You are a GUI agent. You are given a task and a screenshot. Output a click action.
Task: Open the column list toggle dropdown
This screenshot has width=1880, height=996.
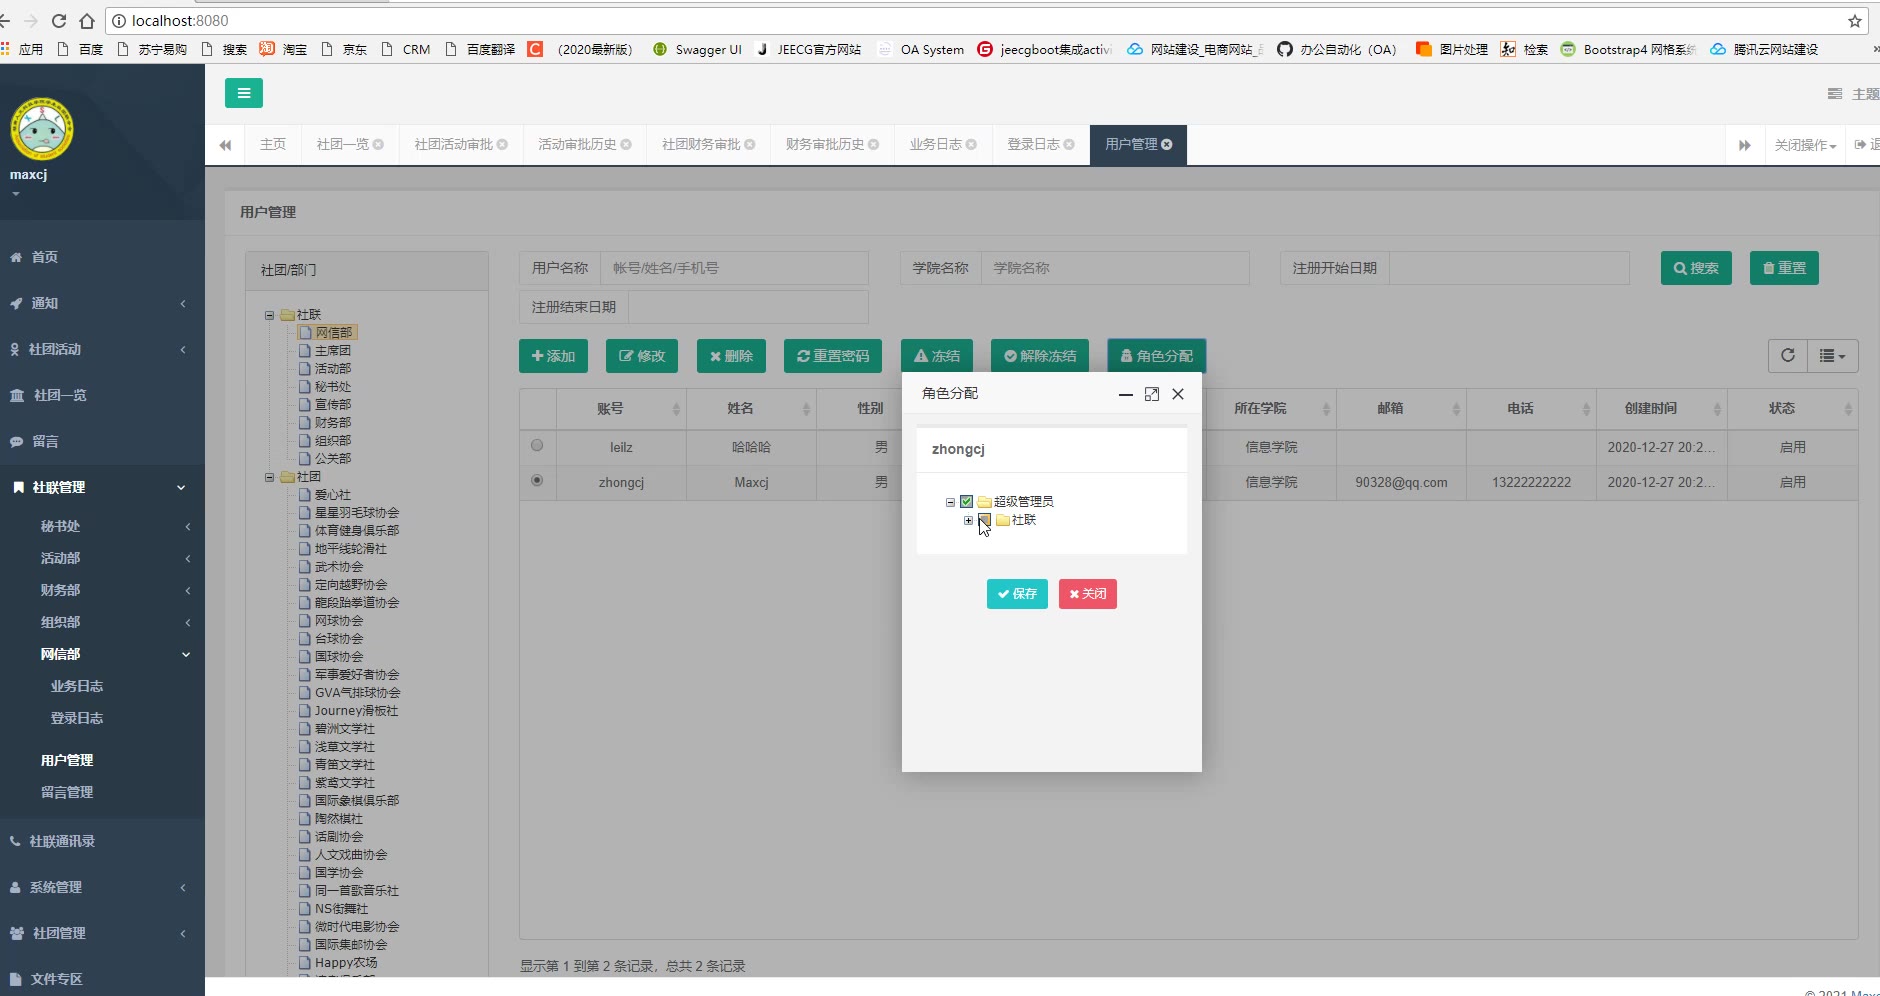click(1832, 355)
